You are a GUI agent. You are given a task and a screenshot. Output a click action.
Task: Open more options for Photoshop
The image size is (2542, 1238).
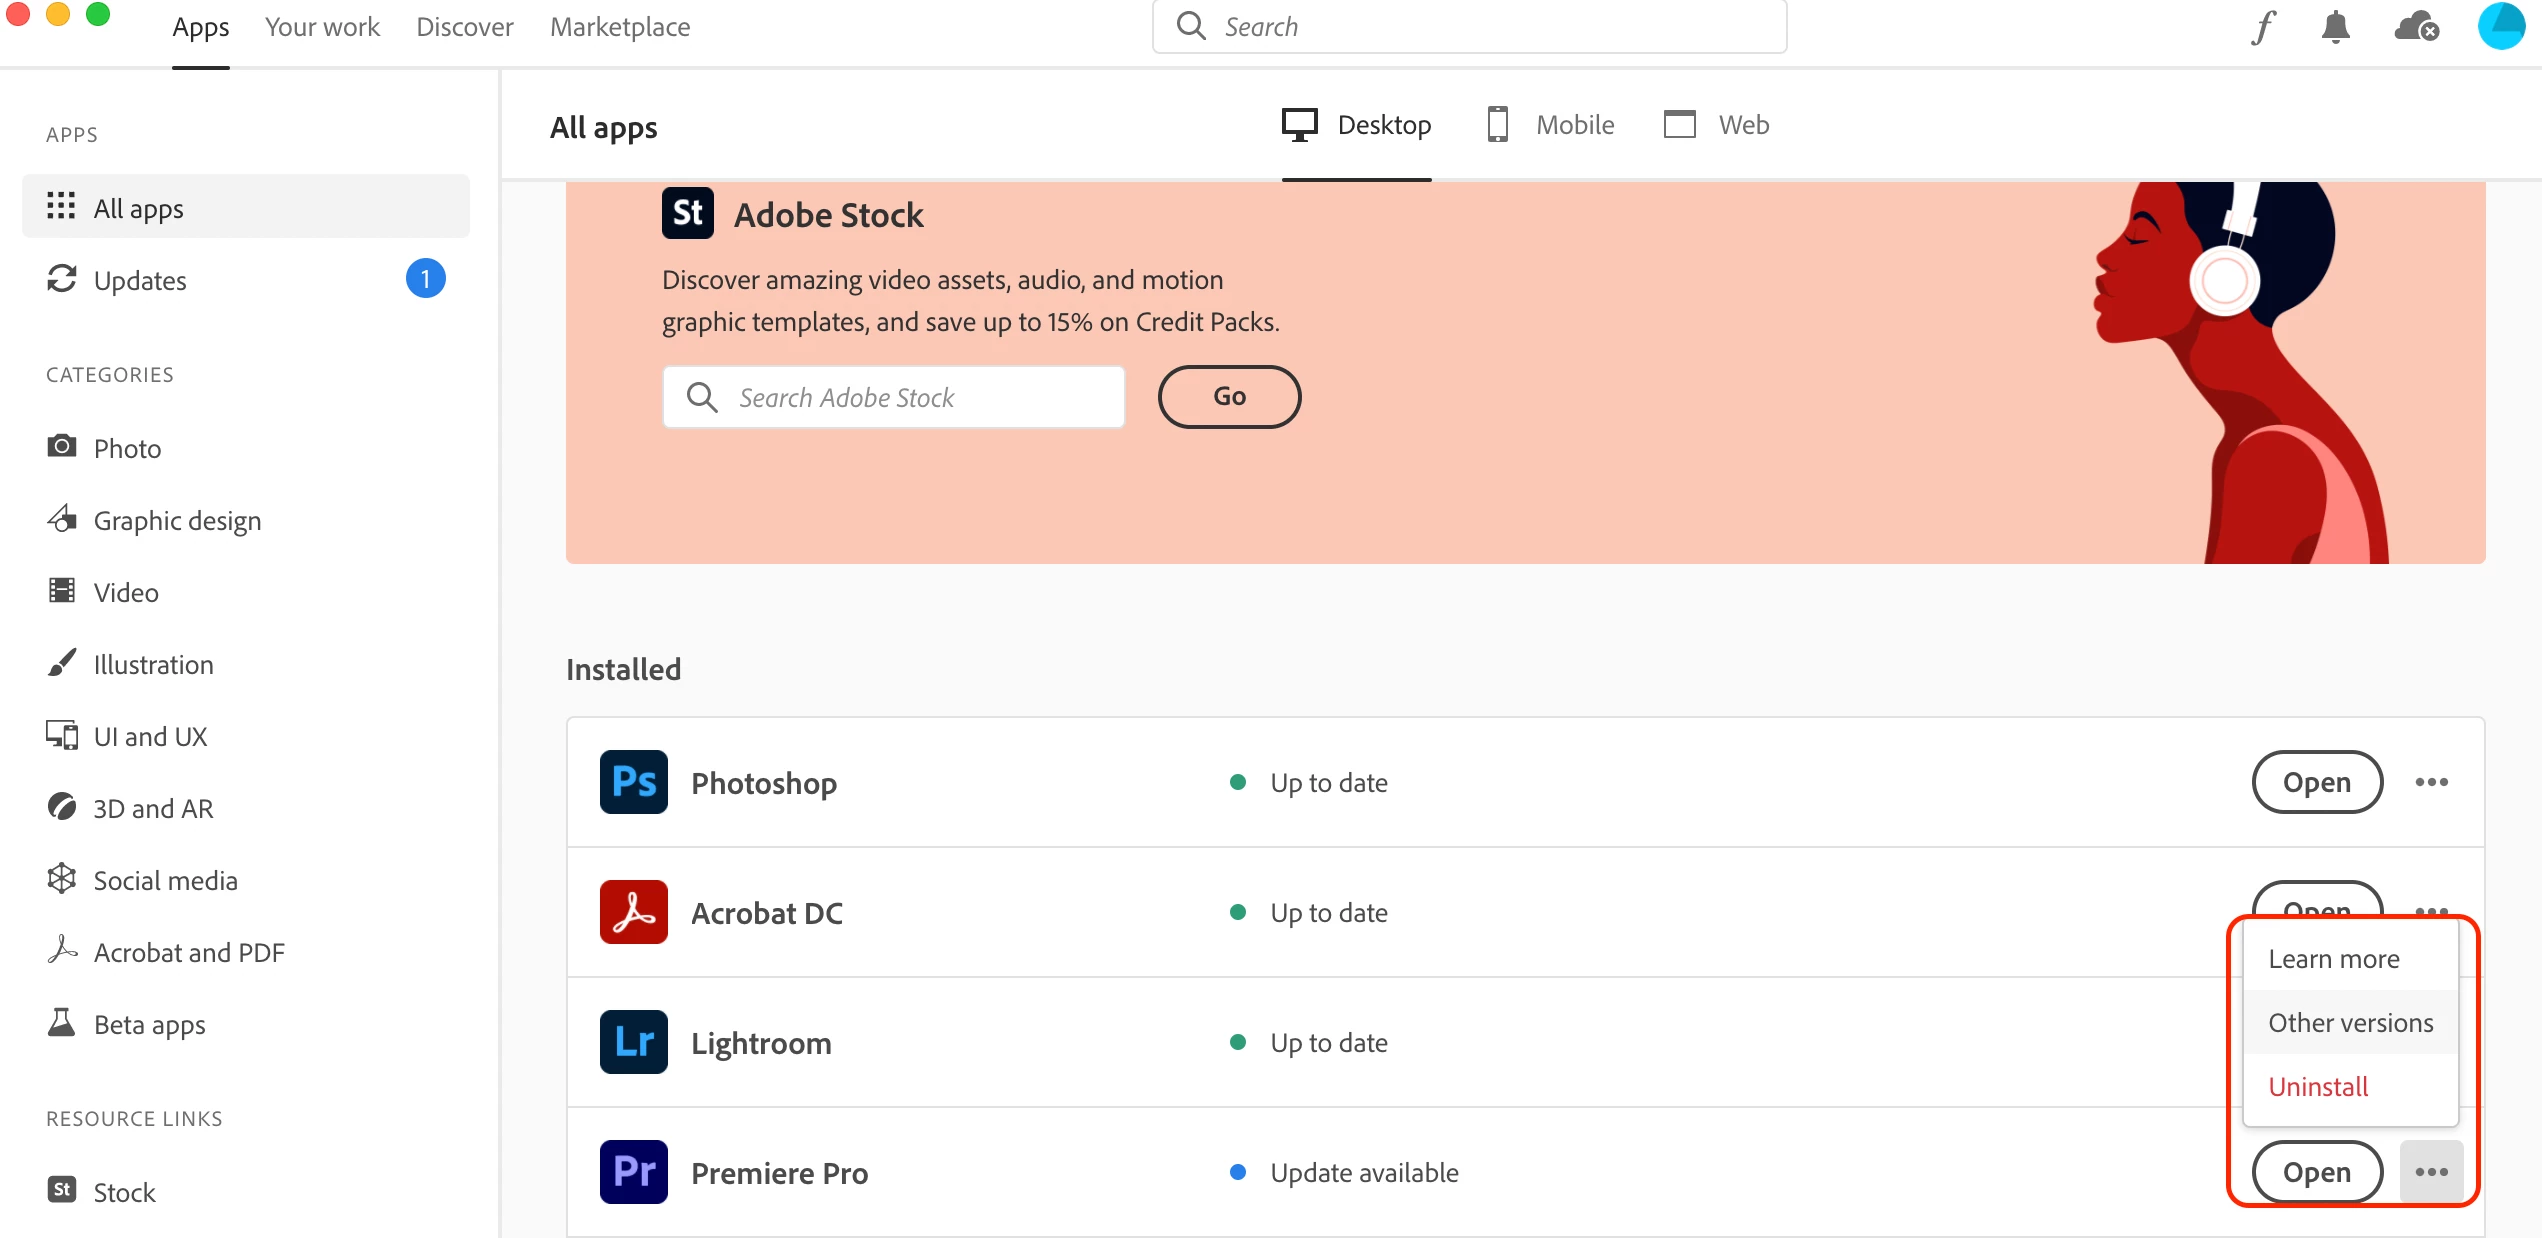click(2431, 782)
